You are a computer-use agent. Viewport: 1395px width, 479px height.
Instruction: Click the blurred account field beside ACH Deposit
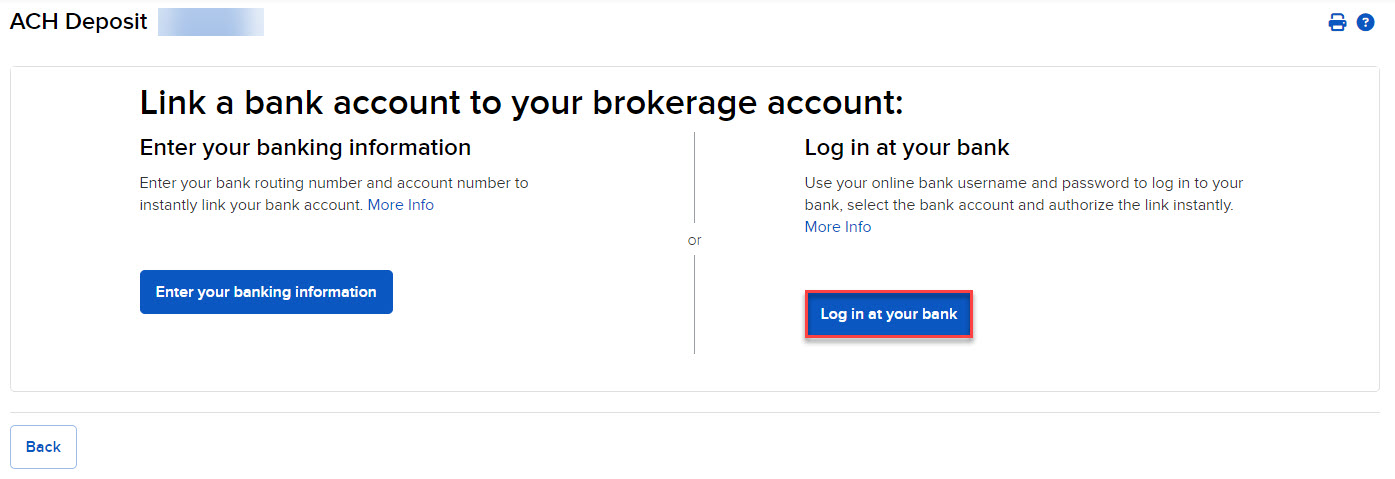(211, 22)
